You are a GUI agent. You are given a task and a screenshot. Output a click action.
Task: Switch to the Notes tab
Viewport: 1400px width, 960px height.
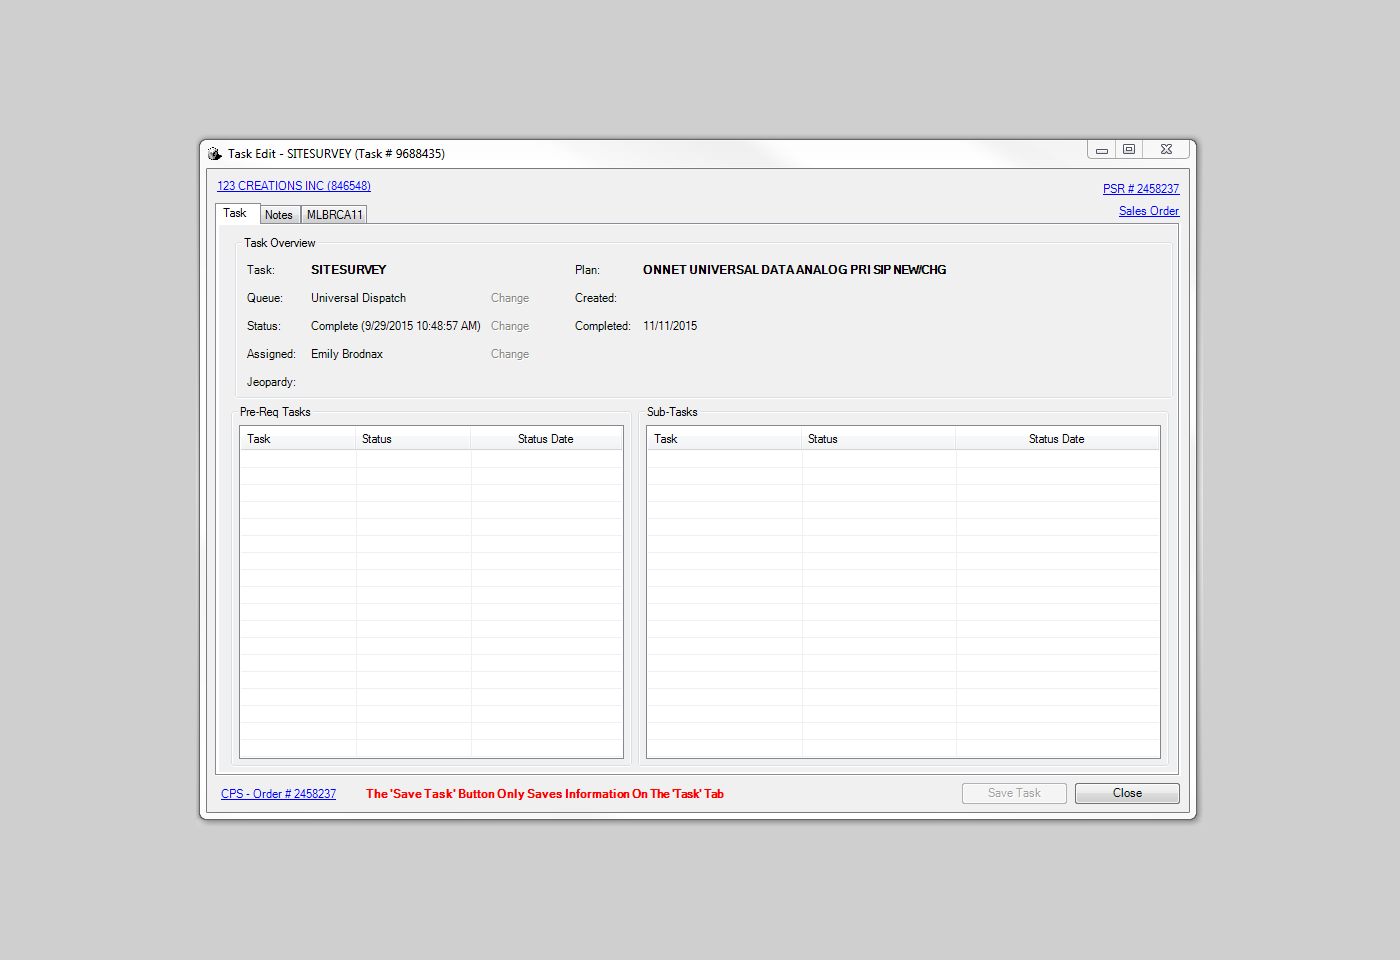(x=279, y=215)
